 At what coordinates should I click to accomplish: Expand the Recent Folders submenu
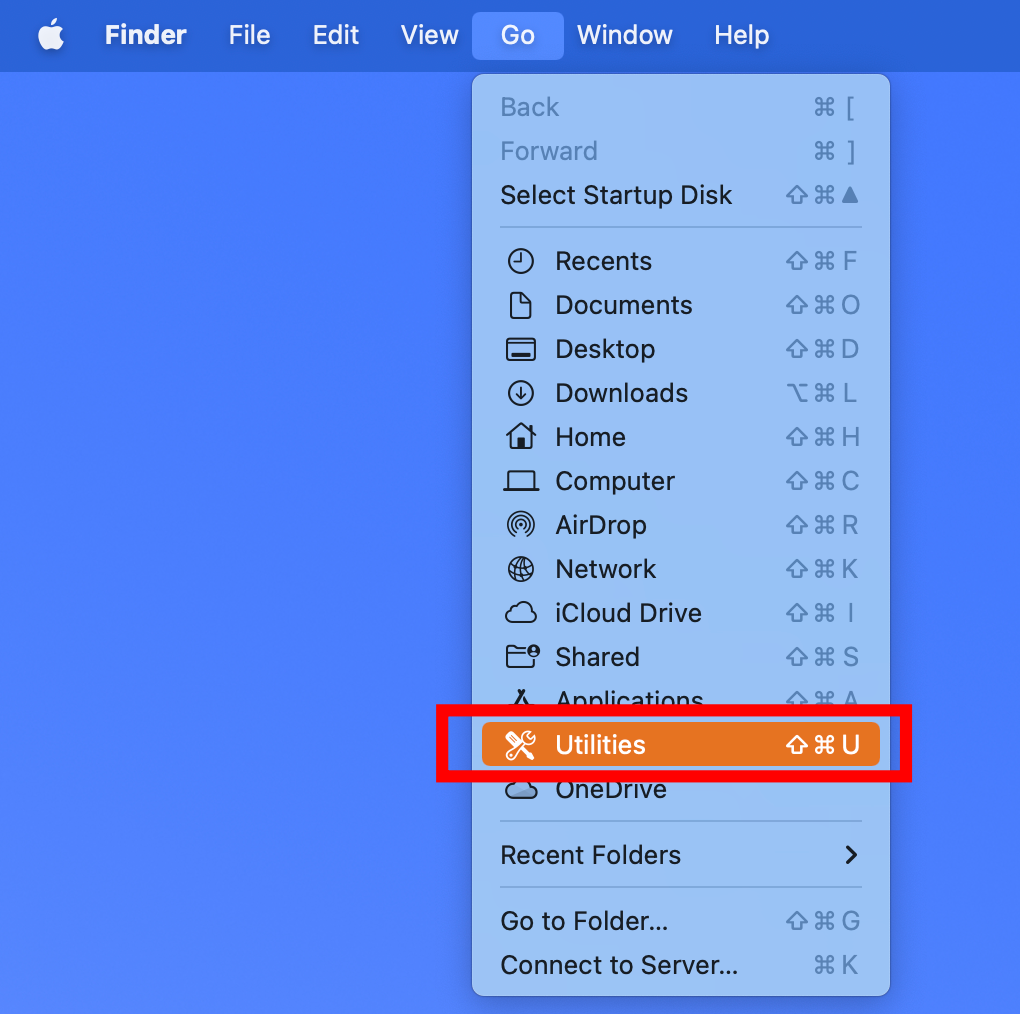click(590, 855)
